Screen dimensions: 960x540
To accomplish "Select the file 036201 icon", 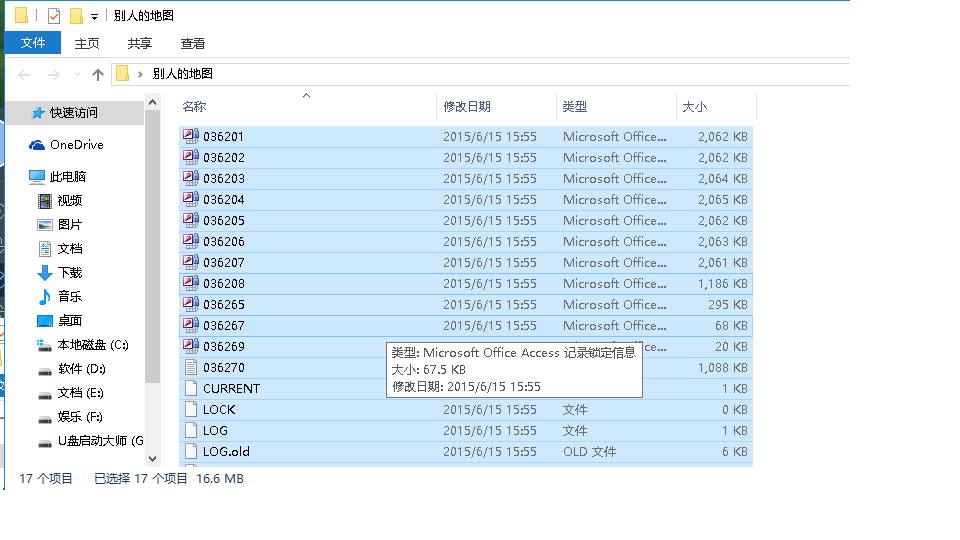I will [191, 136].
